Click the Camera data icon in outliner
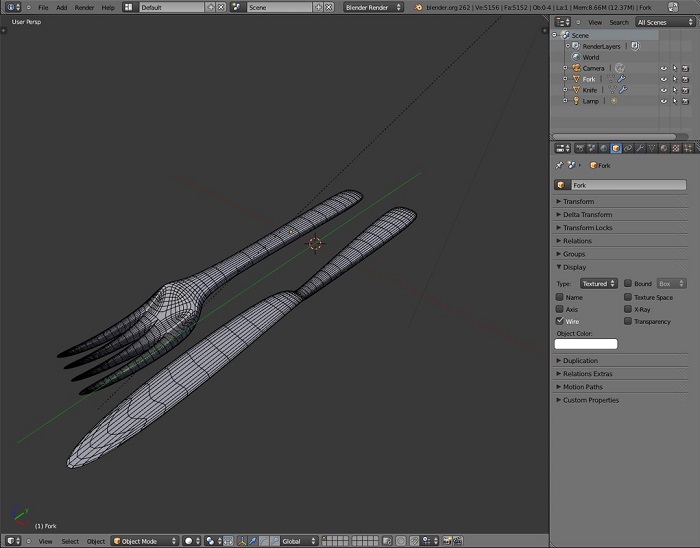The width and height of the screenshot is (700, 548). tap(620, 68)
